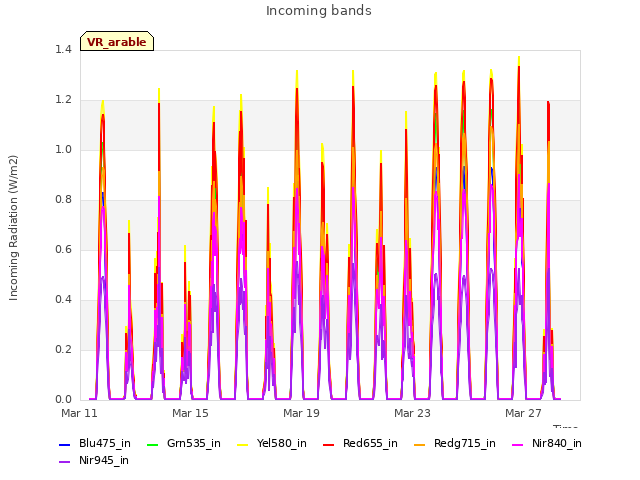Click the 0.6 y-axis tick label
This screenshot has height=480, width=640.
[63, 250]
